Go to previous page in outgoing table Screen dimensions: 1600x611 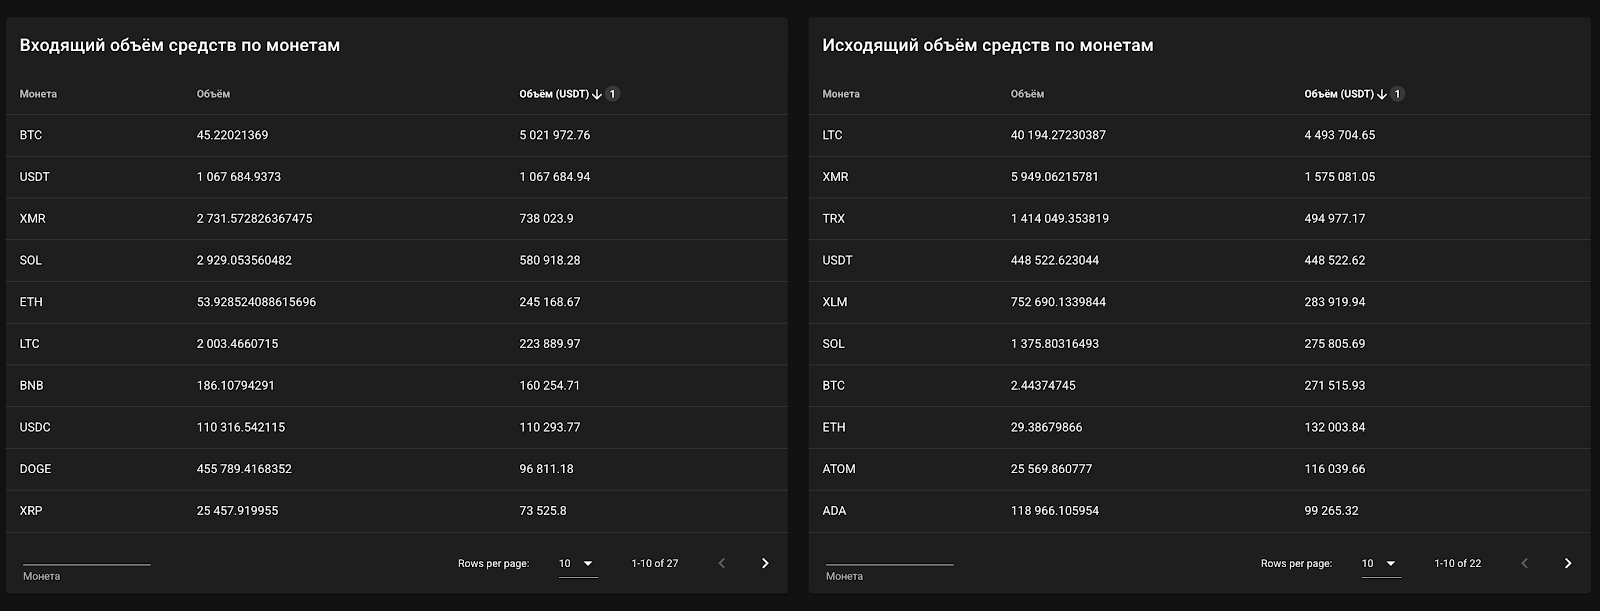click(x=1524, y=564)
